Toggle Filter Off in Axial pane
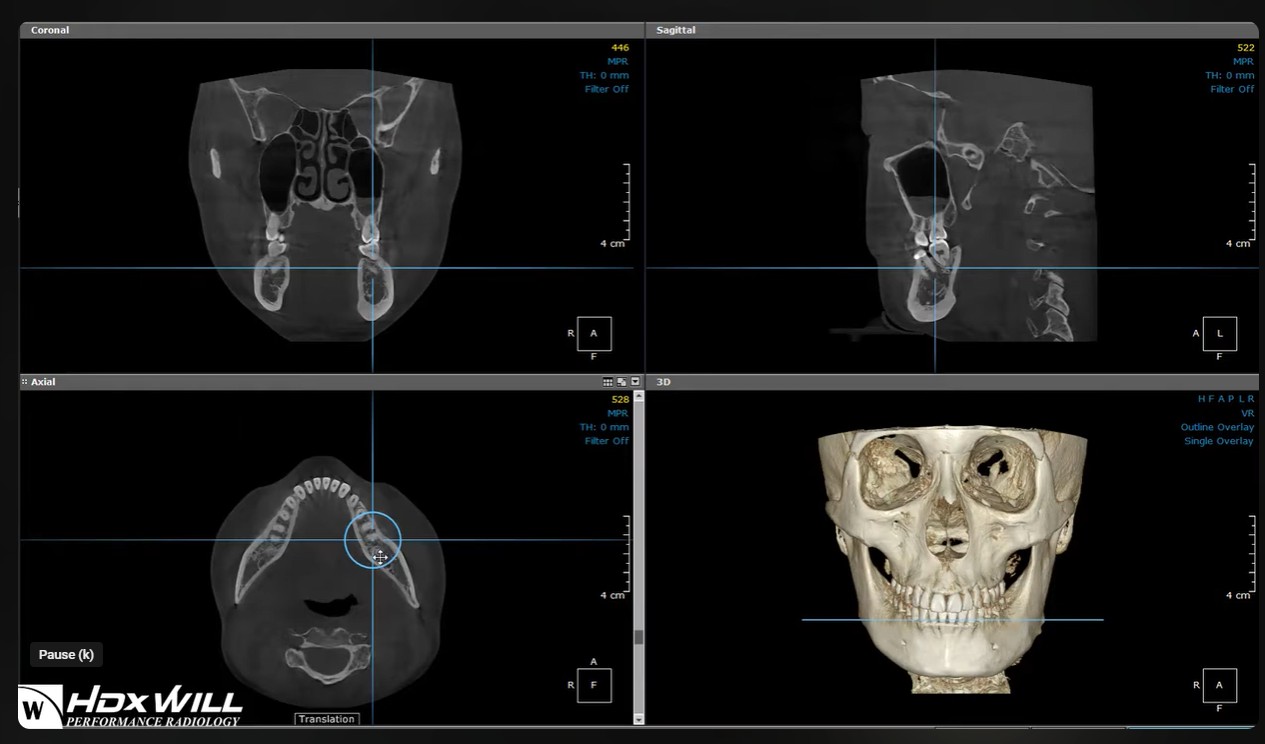Screen dimensions: 1265x744 click(607, 441)
